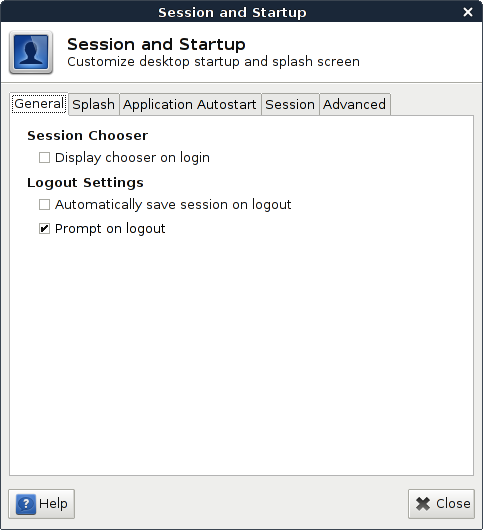Image resolution: width=483 pixels, height=530 pixels.
Task: Switch to the Splash tab
Action: click(94, 104)
